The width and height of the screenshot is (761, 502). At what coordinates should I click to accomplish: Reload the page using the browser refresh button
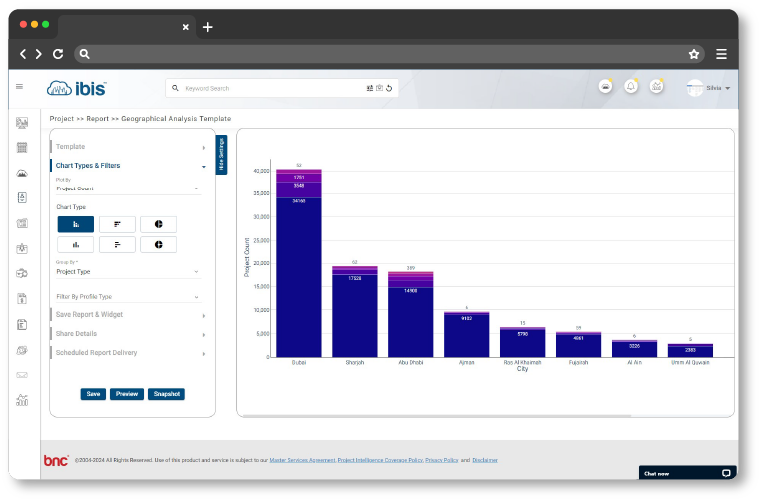(58, 54)
